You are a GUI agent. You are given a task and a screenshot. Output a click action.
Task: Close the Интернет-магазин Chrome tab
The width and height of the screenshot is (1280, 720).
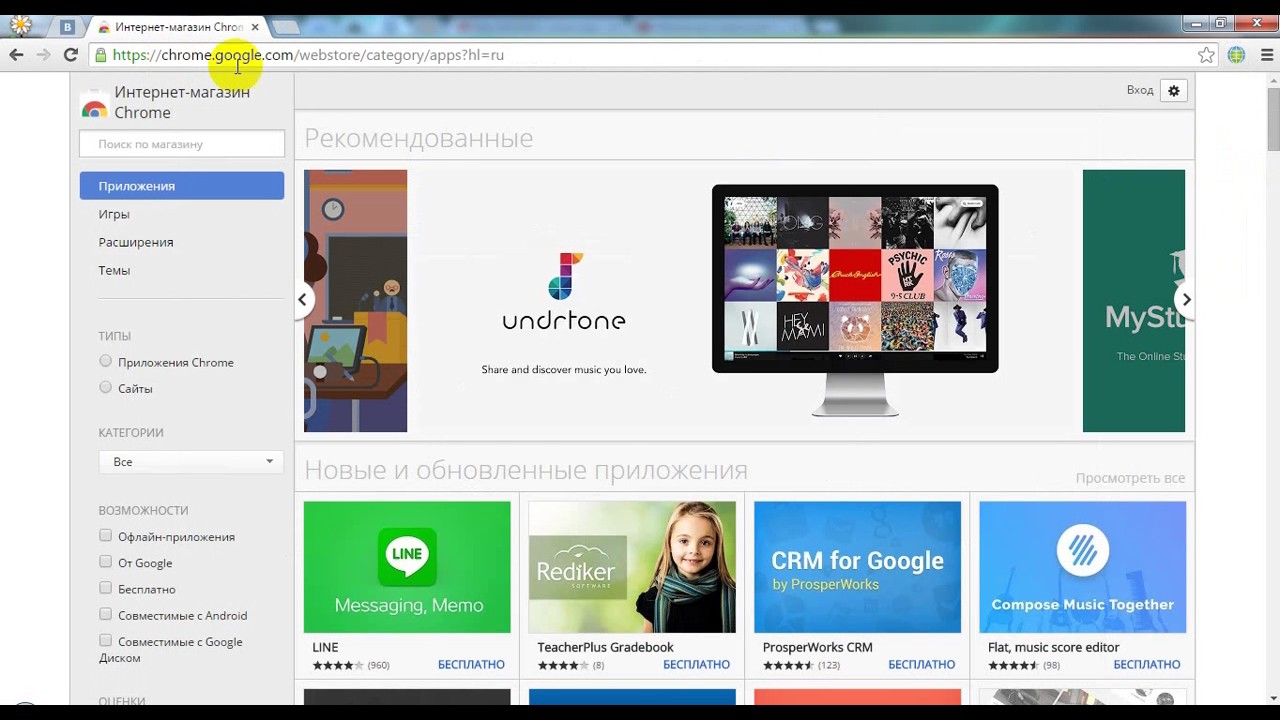[x=255, y=27]
